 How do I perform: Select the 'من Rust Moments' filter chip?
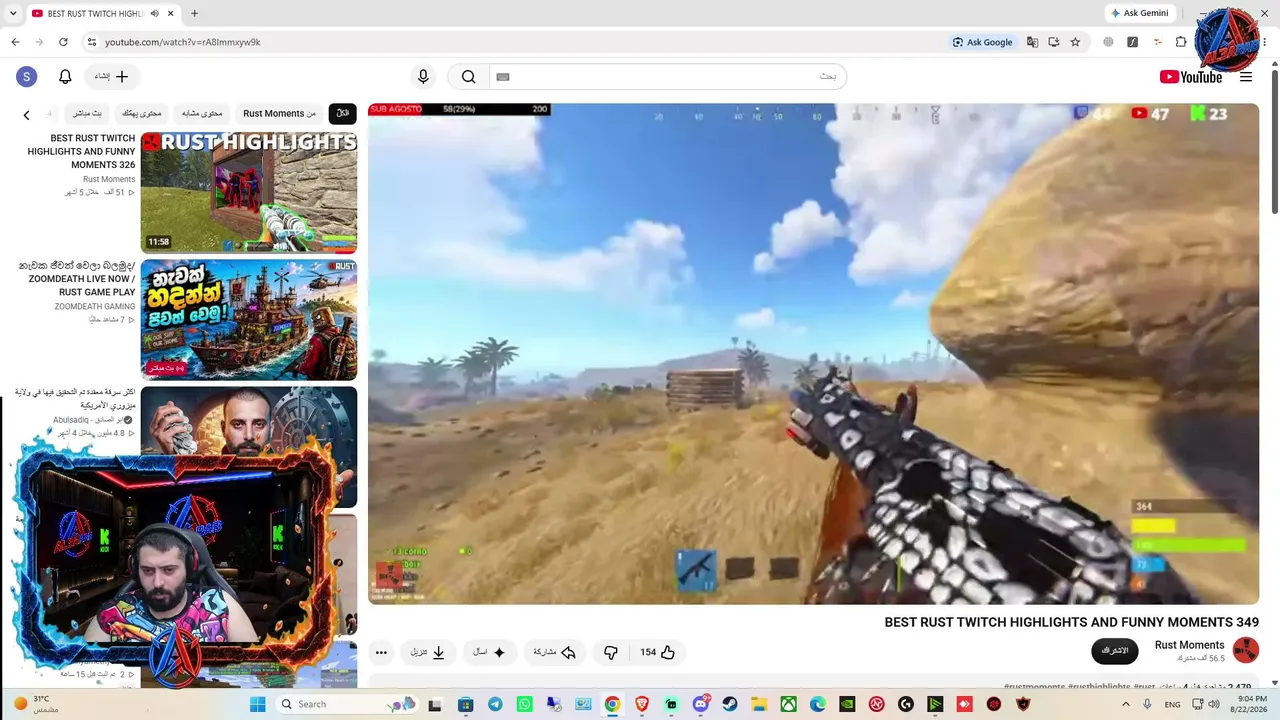279,114
